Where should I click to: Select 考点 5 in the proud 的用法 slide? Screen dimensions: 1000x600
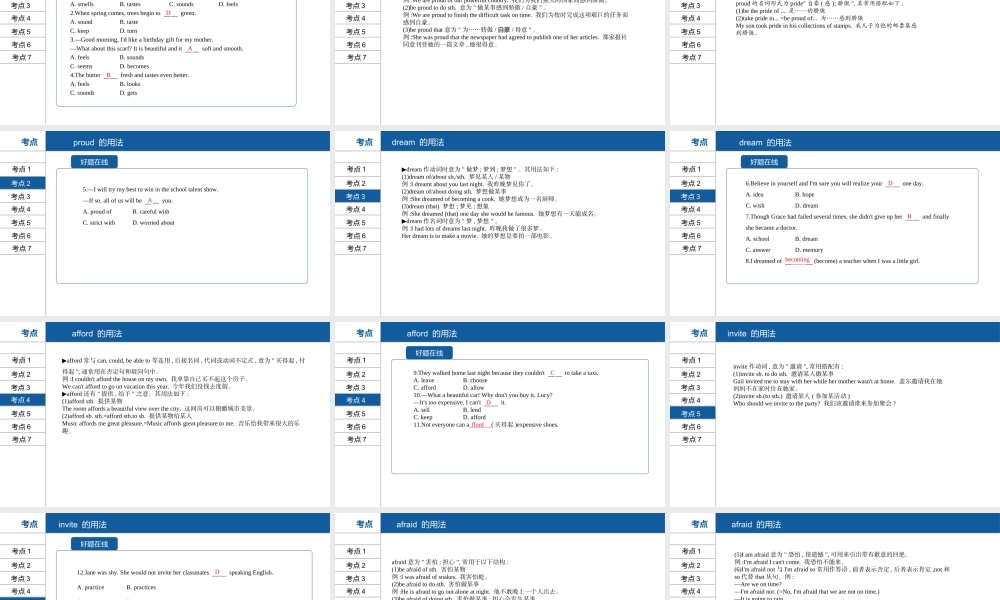22,223
